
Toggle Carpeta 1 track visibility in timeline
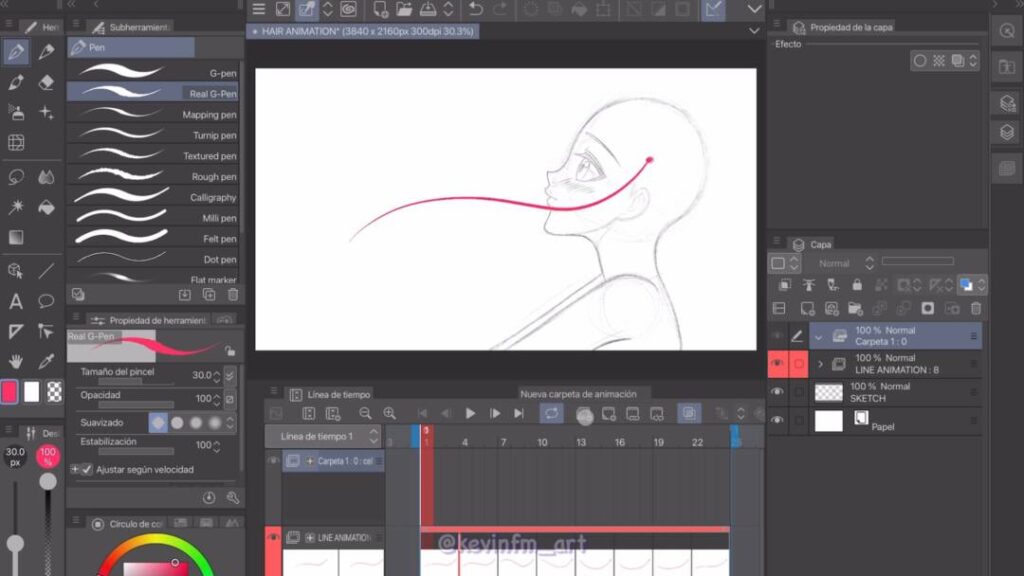coord(273,461)
